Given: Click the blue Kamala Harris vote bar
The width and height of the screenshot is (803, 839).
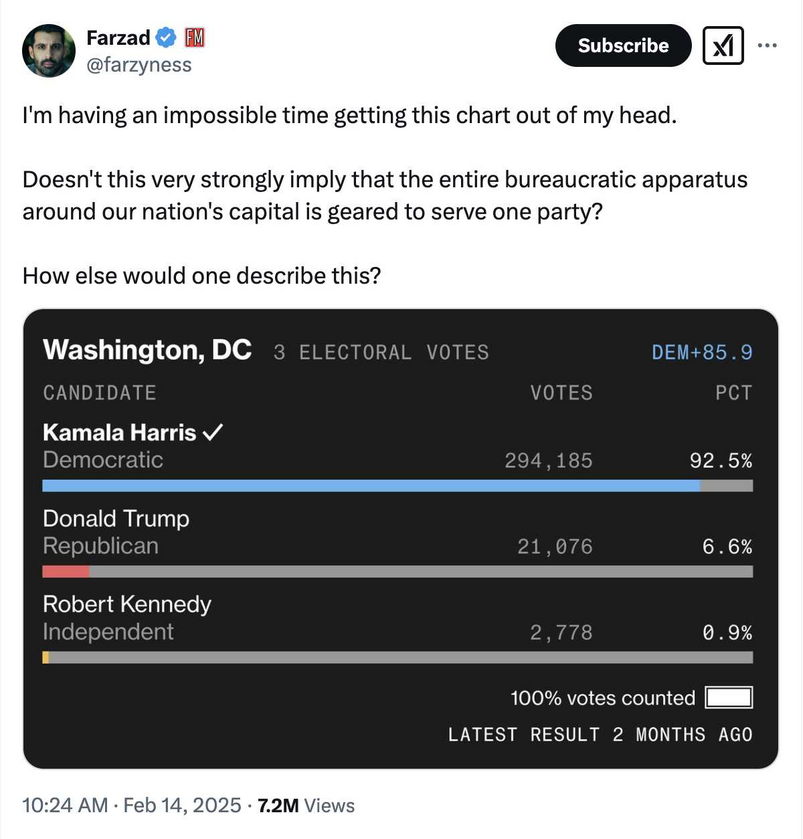Looking at the screenshot, I should pyautogui.click(x=371, y=486).
